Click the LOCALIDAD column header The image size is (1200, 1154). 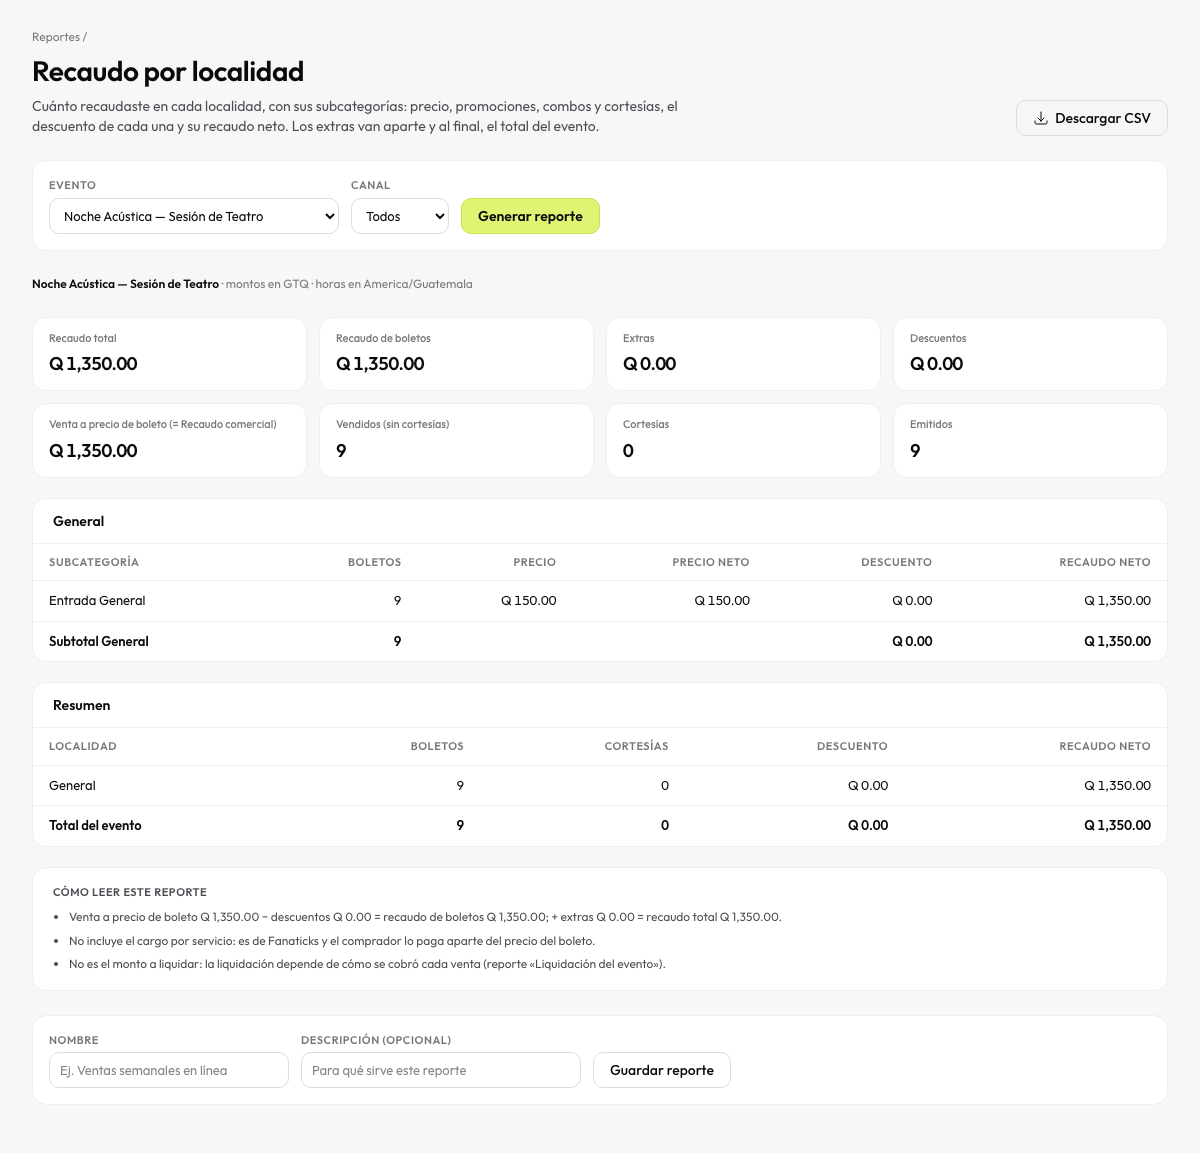click(x=83, y=746)
